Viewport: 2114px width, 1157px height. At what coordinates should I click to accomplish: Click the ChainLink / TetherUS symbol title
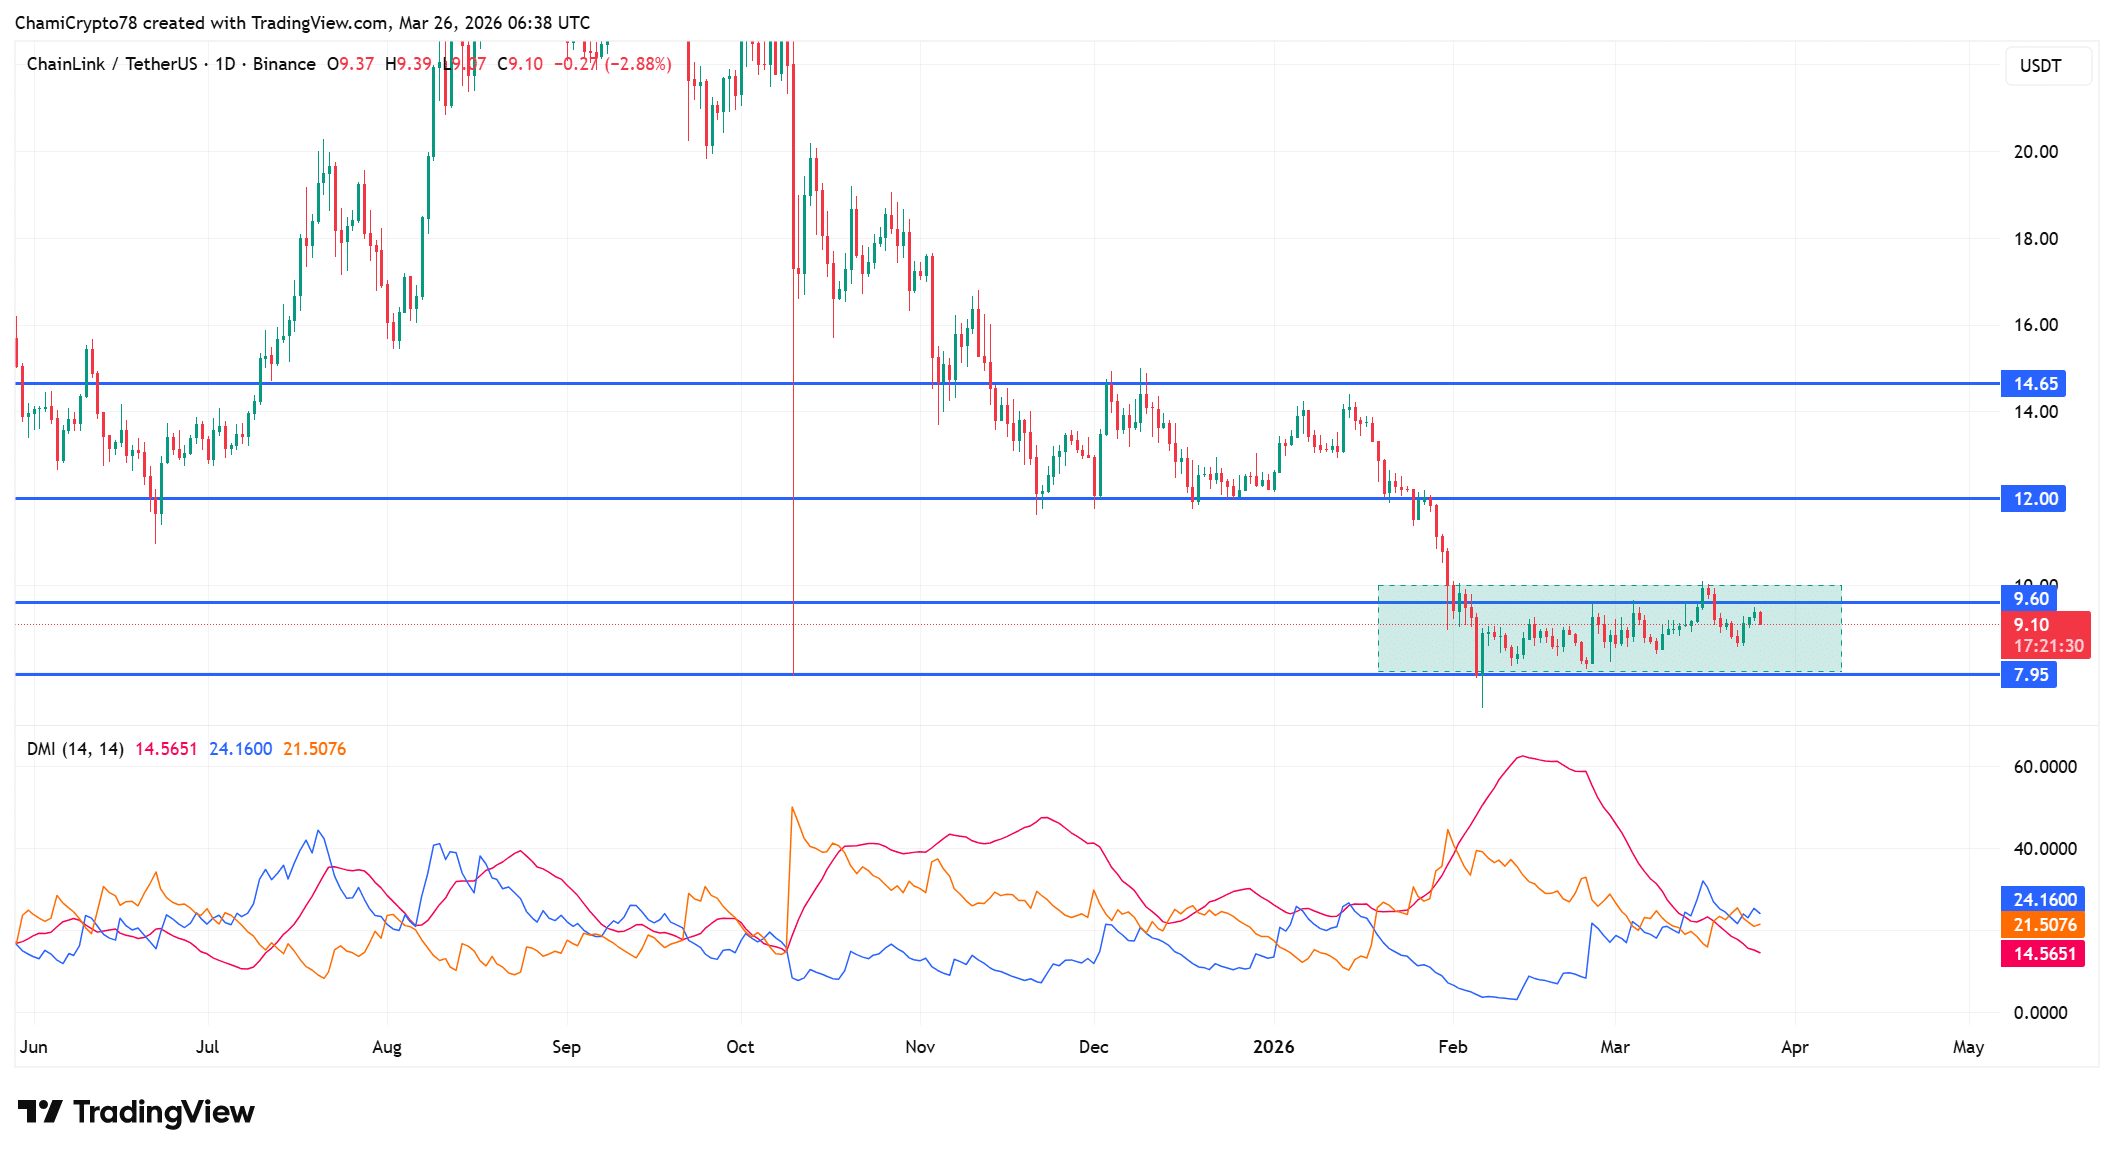click(112, 64)
